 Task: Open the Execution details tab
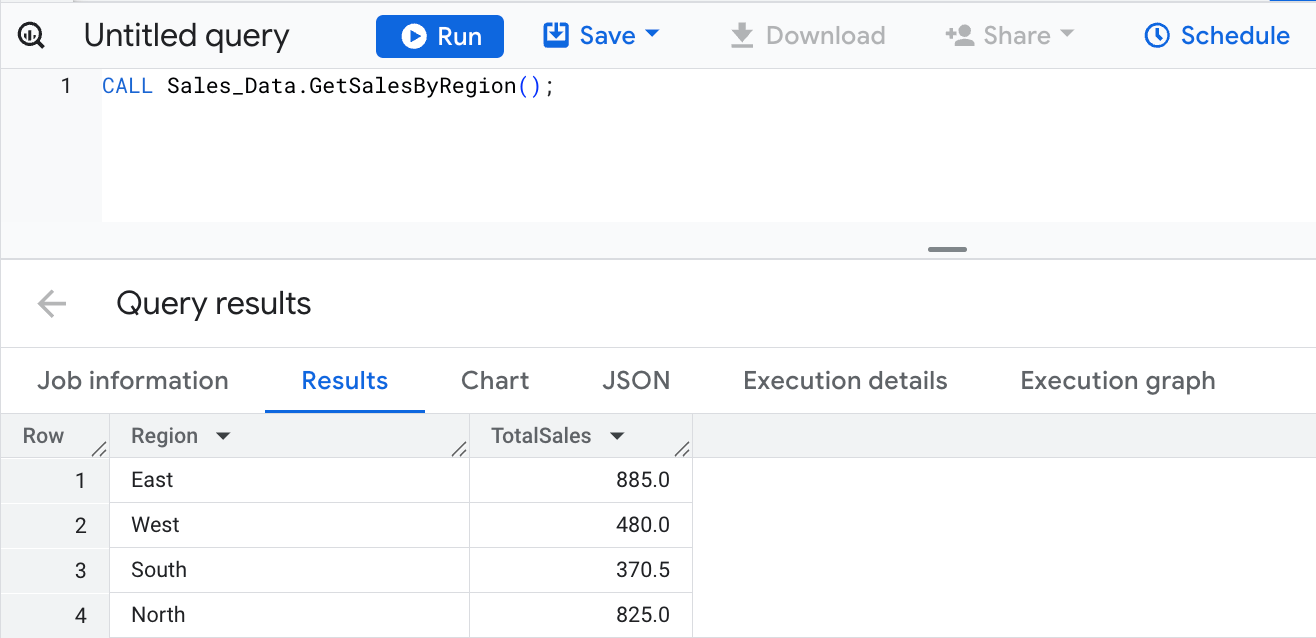tap(845, 381)
